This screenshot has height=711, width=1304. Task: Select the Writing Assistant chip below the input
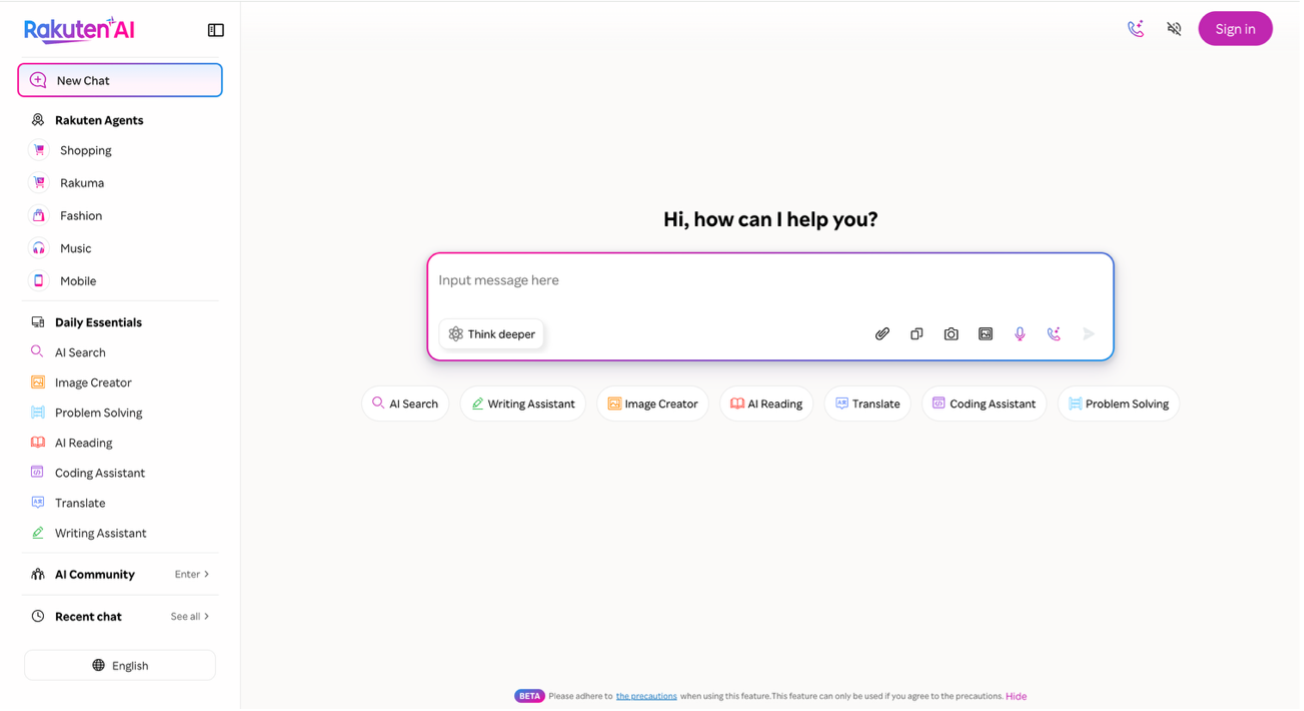pos(523,404)
